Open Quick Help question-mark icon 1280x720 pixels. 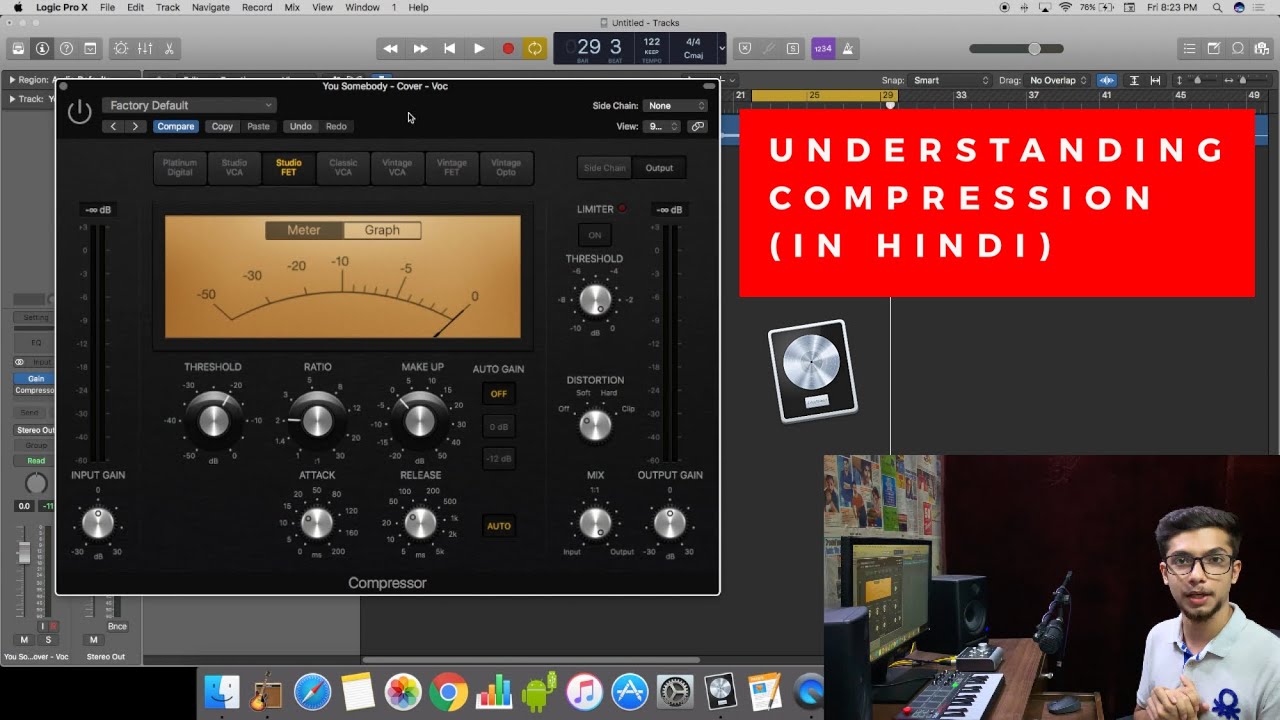point(66,48)
